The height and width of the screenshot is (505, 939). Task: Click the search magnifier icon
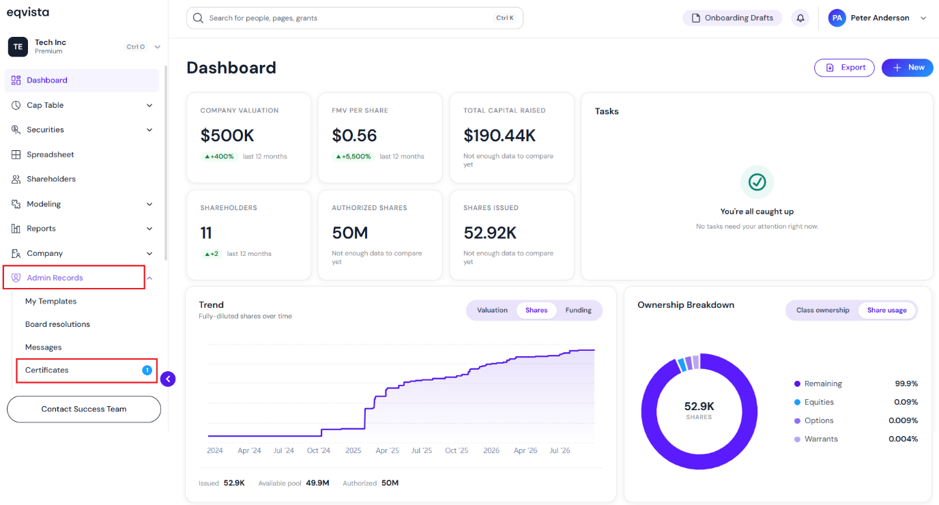pyautogui.click(x=198, y=18)
